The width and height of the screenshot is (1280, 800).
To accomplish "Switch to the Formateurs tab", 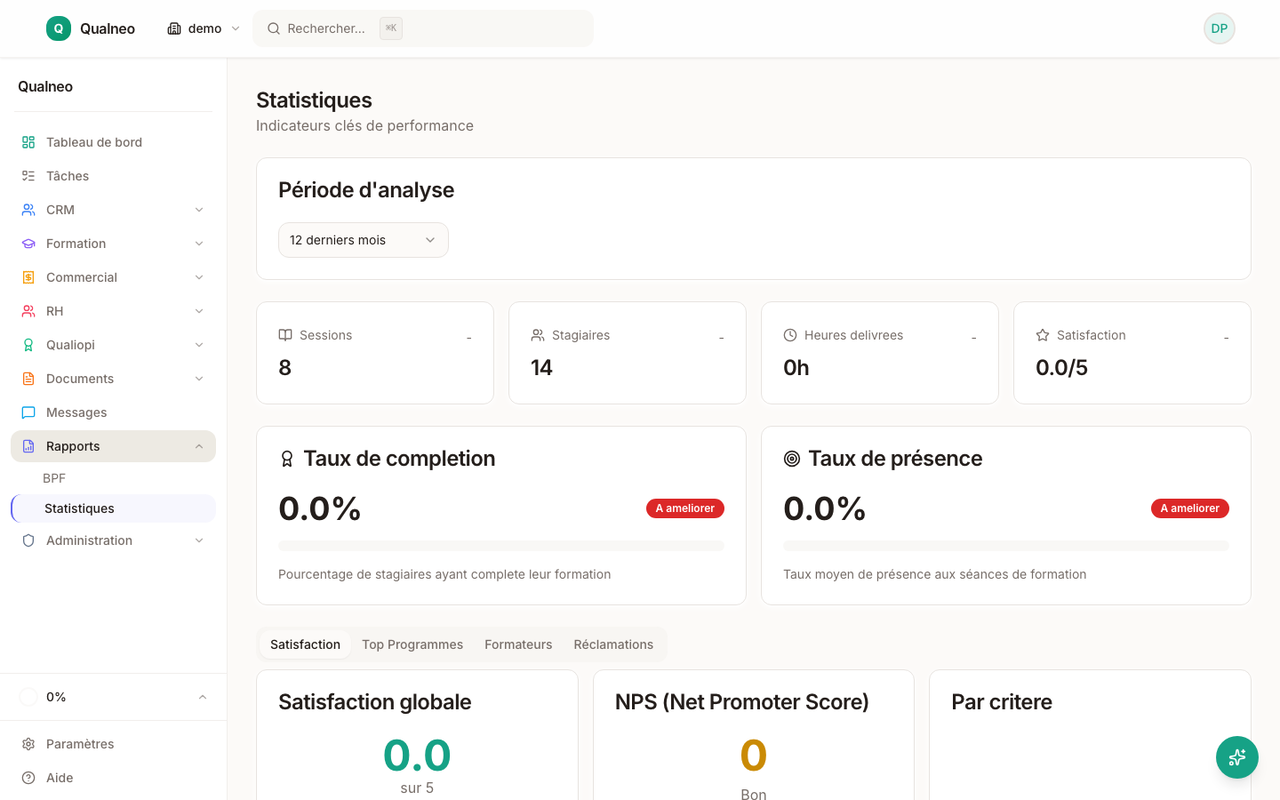I will pos(518,644).
